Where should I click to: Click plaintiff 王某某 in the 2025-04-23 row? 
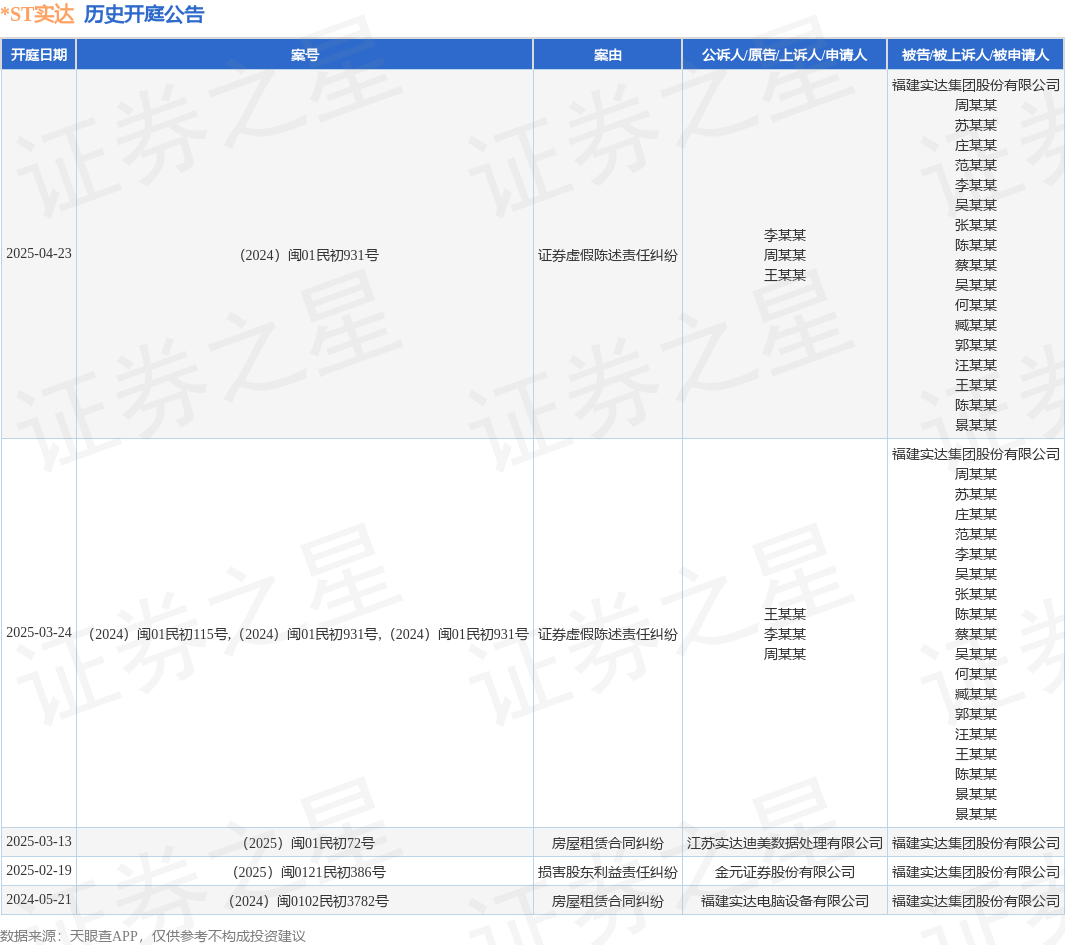(x=784, y=275)
